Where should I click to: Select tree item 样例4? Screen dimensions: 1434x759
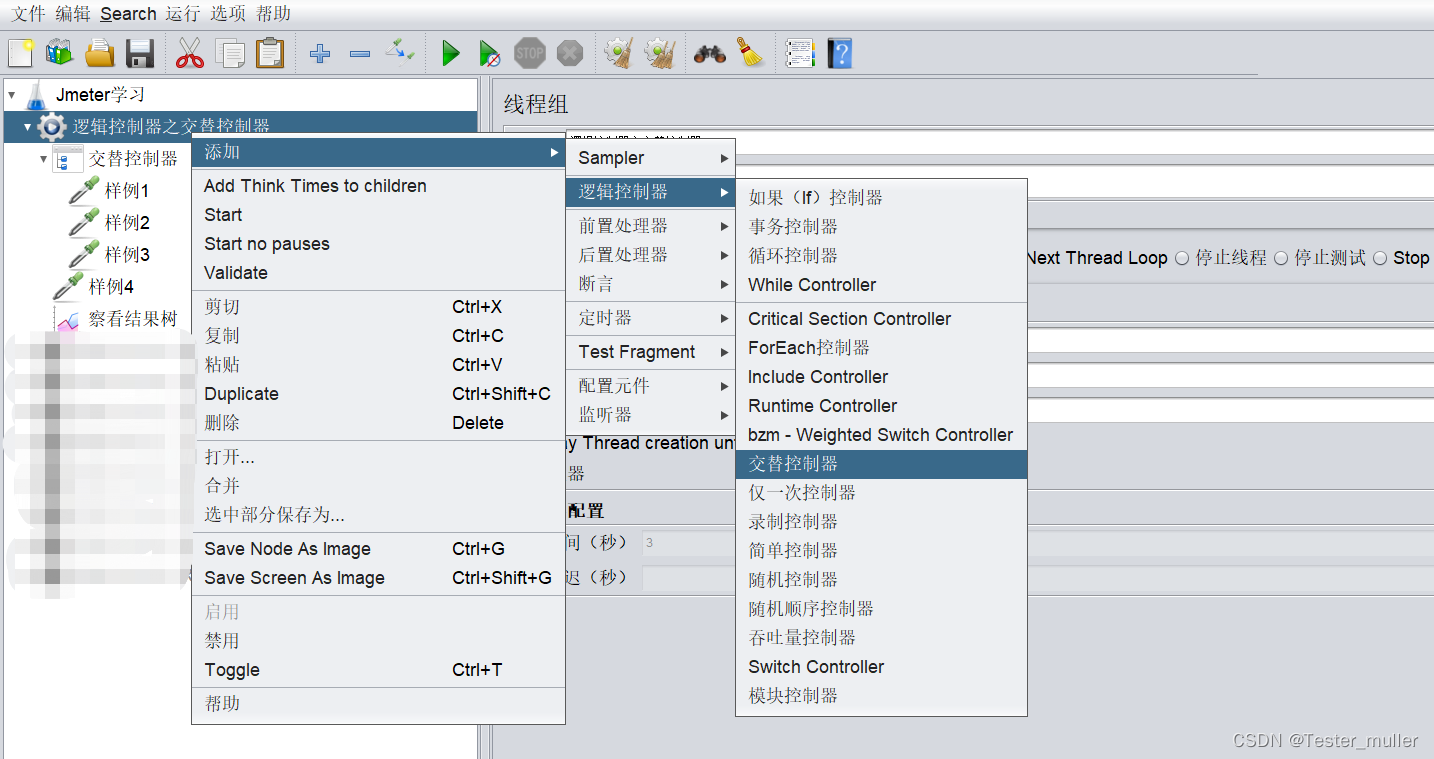pyautogui.click(x=111, y=287)
